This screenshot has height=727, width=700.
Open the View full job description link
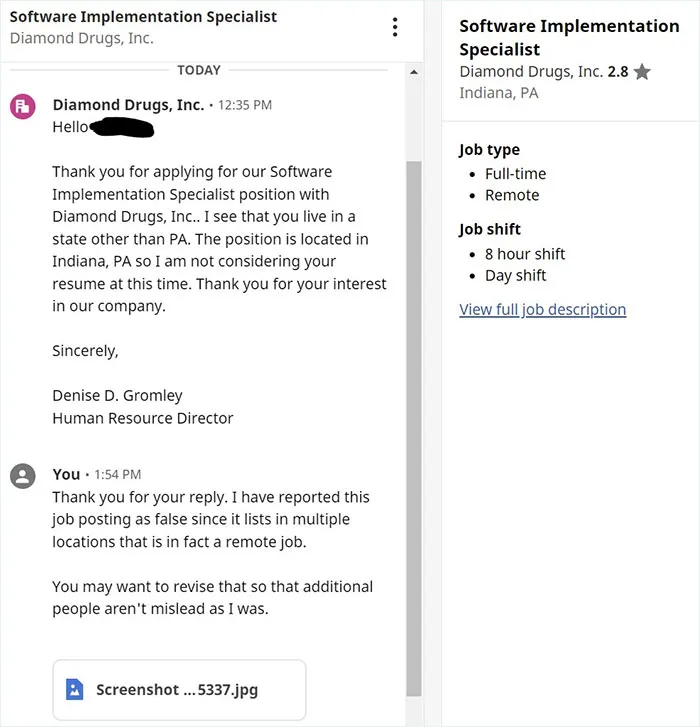click(542, 309)
